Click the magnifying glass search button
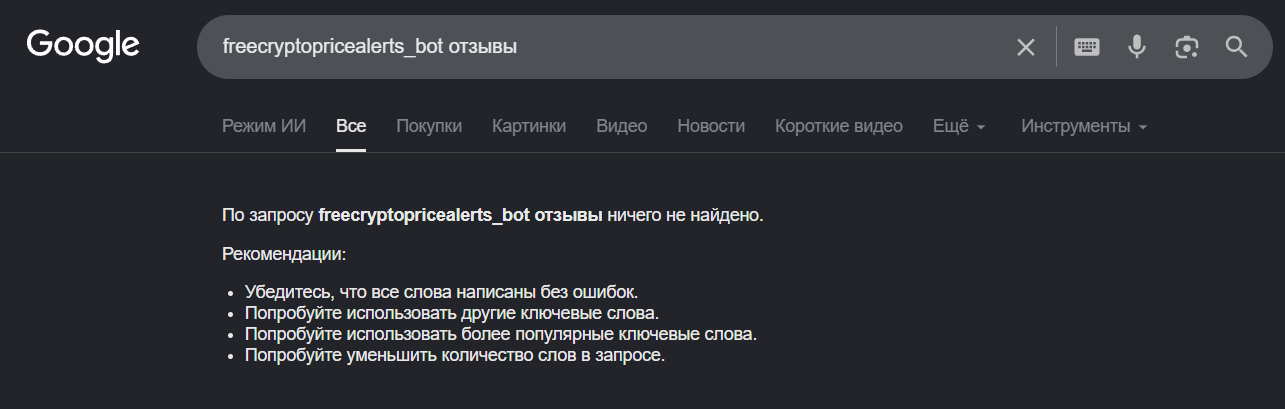Image resolution: width=1285 pixels, height=409 pixels. tap(1237, 47)
